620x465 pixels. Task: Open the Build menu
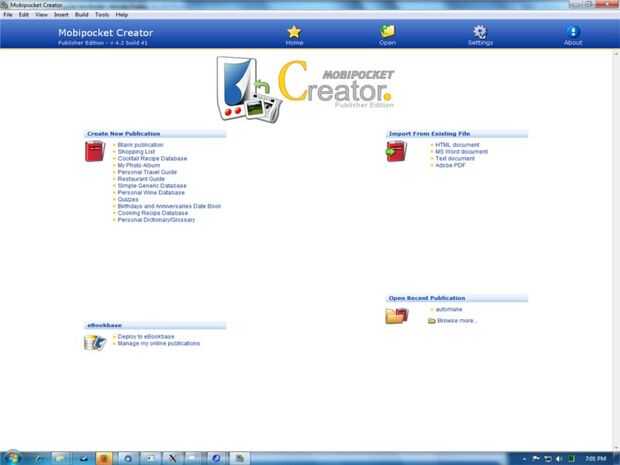tap(81, 15)
